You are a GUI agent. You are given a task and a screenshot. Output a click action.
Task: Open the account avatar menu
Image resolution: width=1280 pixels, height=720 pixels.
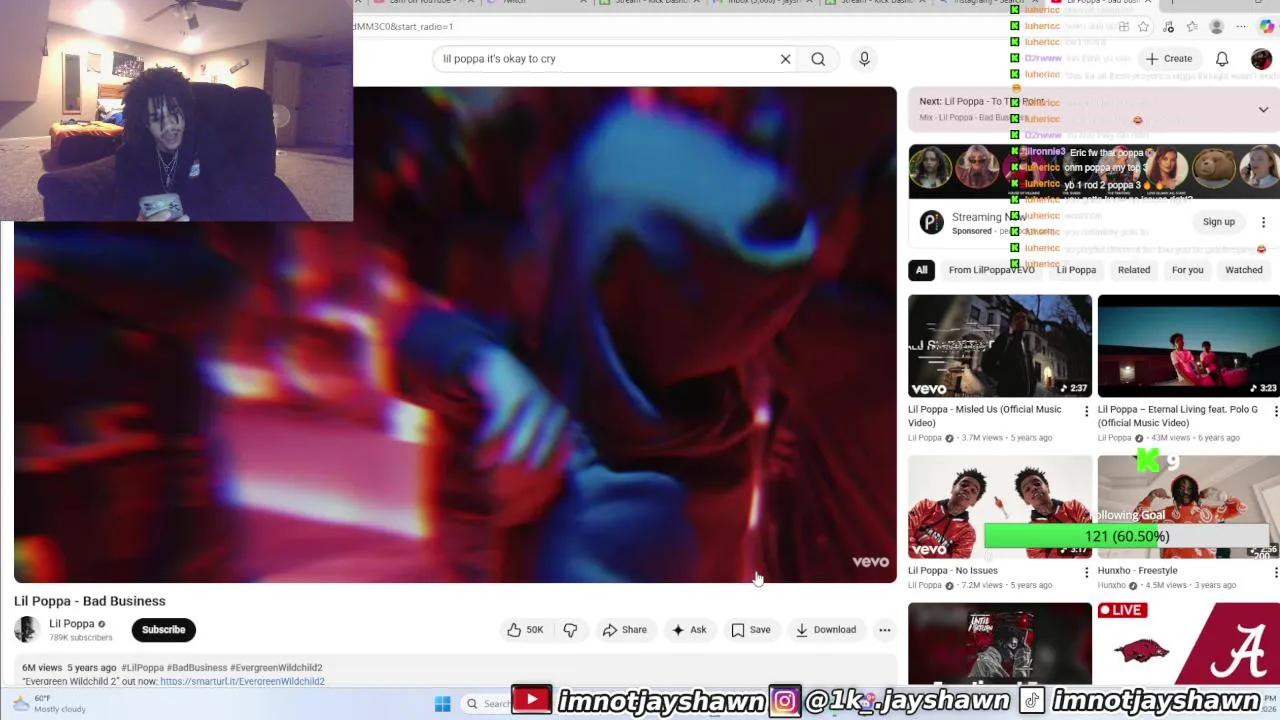[x=1261, y=59]
